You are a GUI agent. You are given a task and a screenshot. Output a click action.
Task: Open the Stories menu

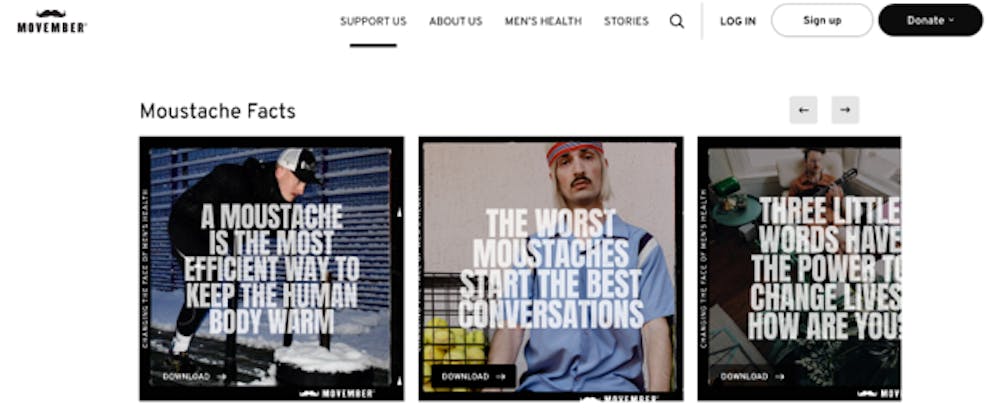pyautogui.click(x=626, y=21)
